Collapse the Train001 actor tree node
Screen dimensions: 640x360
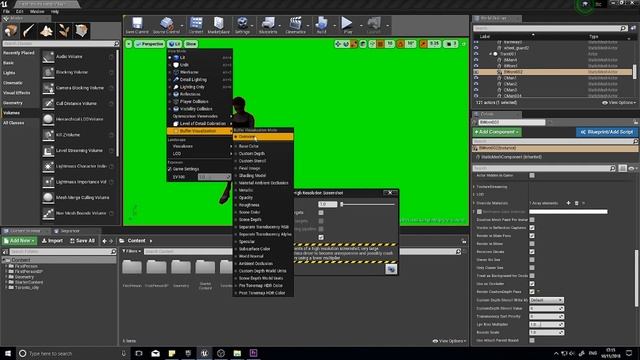click(491, 54)
